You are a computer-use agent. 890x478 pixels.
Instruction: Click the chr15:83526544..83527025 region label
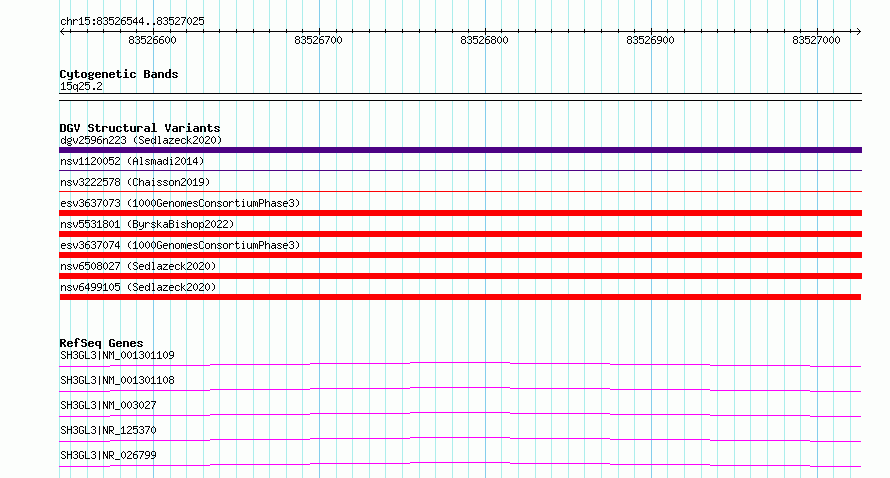tap(132, 21)
